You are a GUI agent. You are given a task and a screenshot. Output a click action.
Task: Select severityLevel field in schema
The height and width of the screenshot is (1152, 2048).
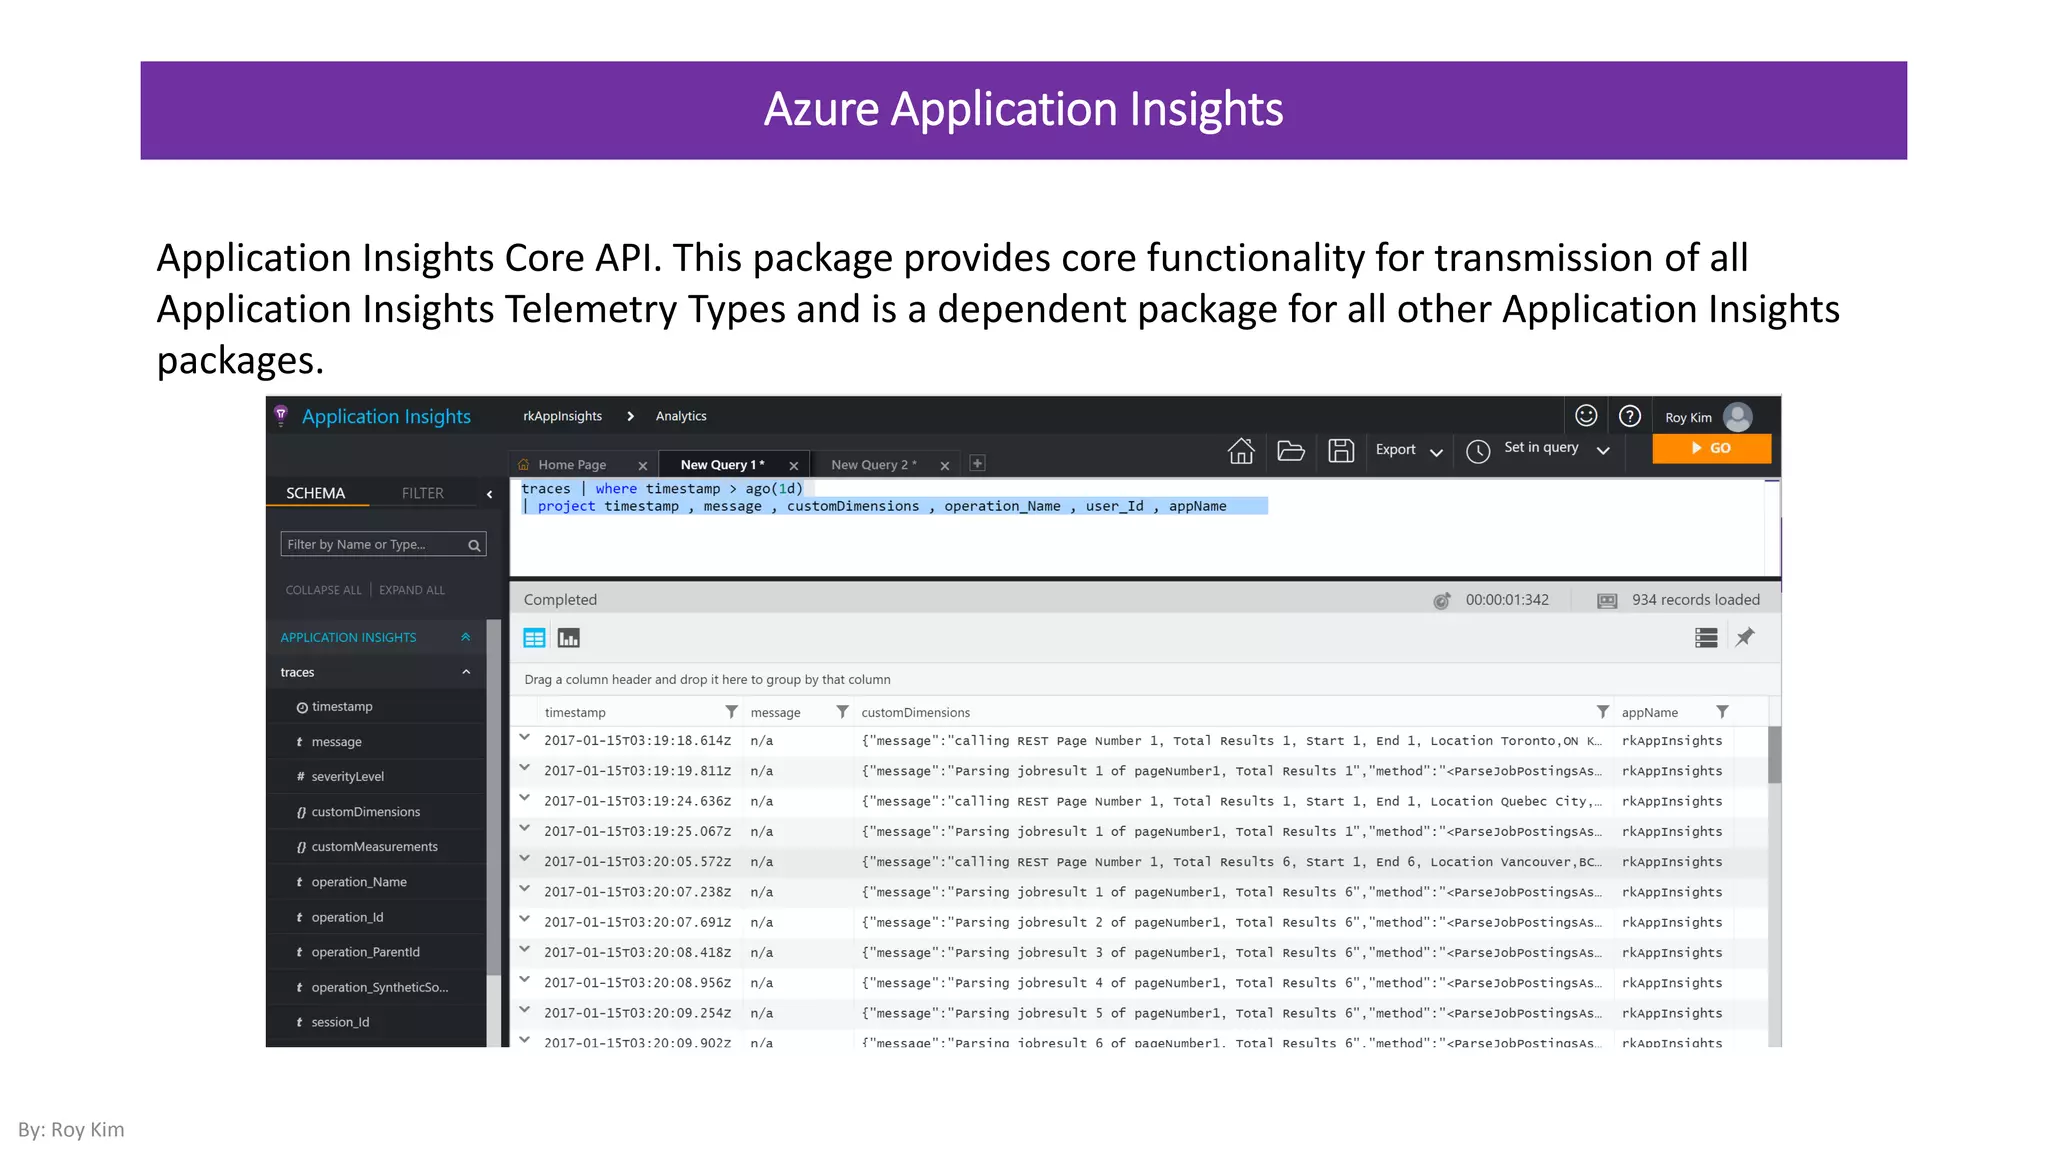tap(347, 777)
